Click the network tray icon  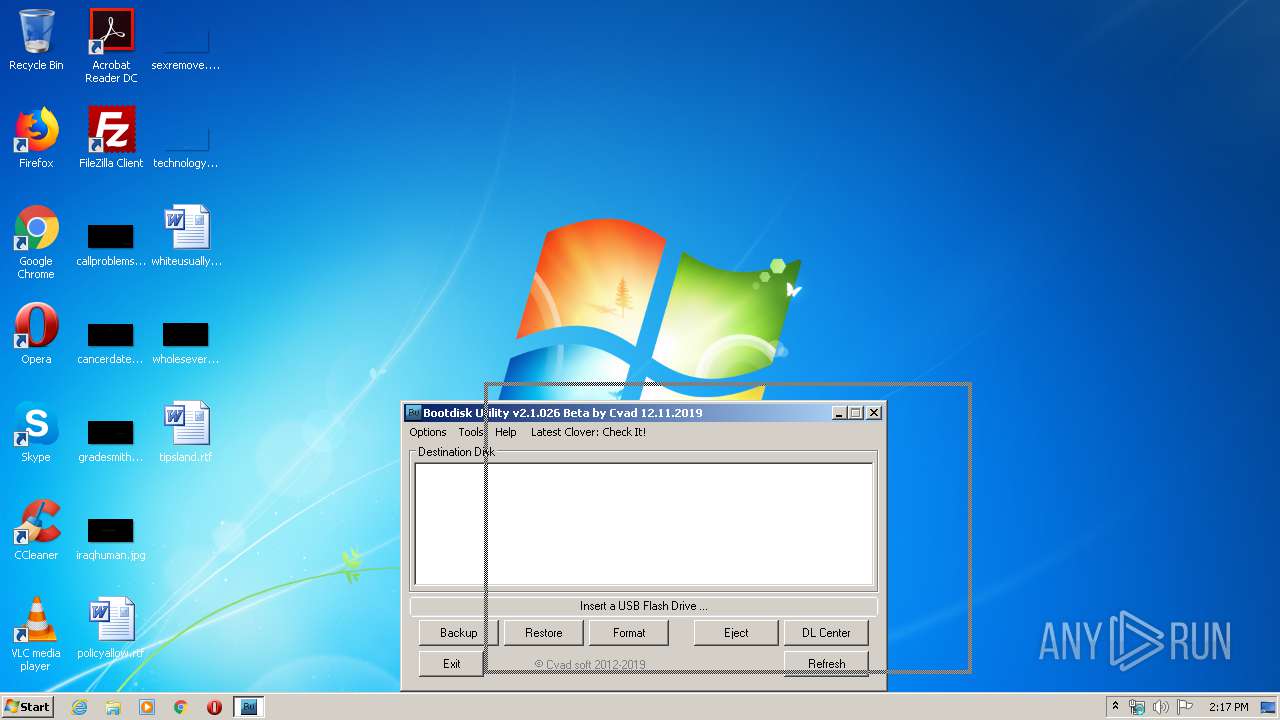tap(1137, 707)
